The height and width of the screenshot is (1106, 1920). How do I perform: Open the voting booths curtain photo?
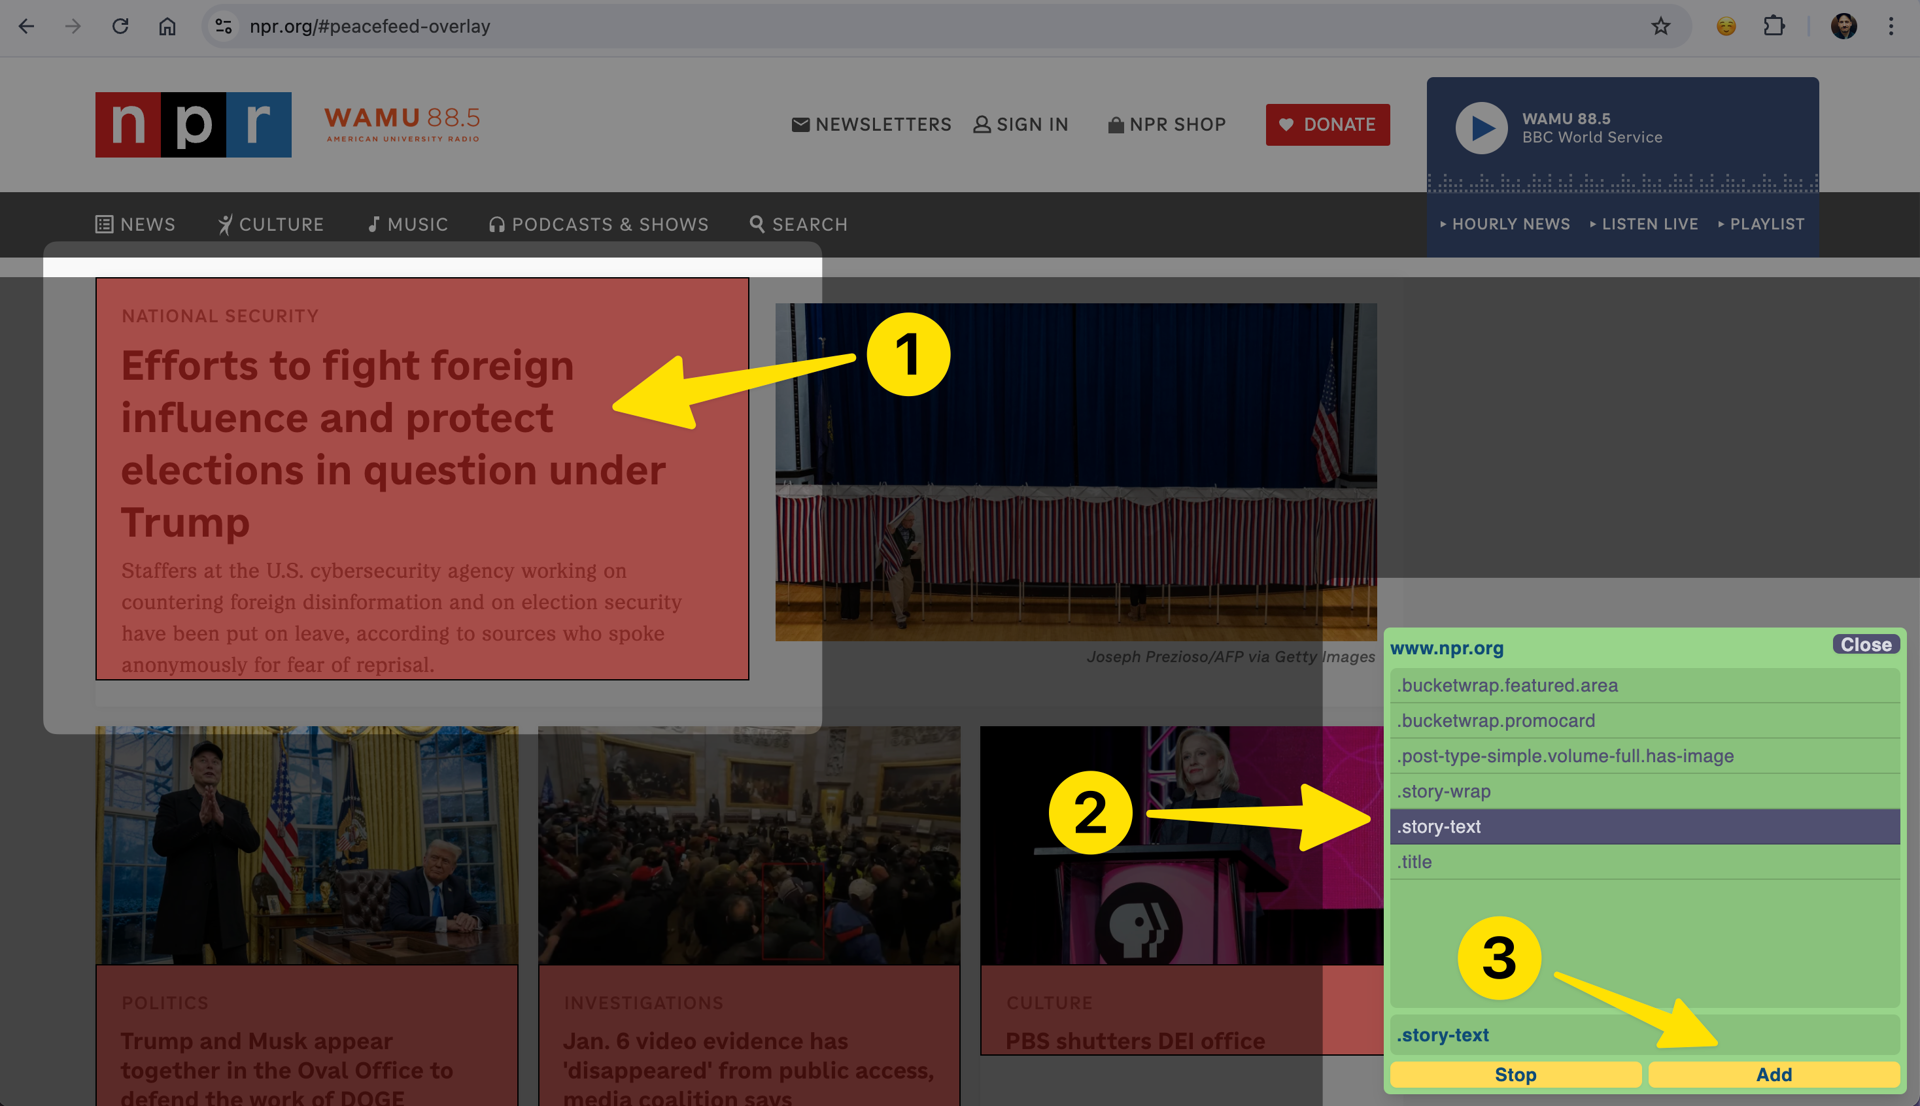(x=1076, y=472)
